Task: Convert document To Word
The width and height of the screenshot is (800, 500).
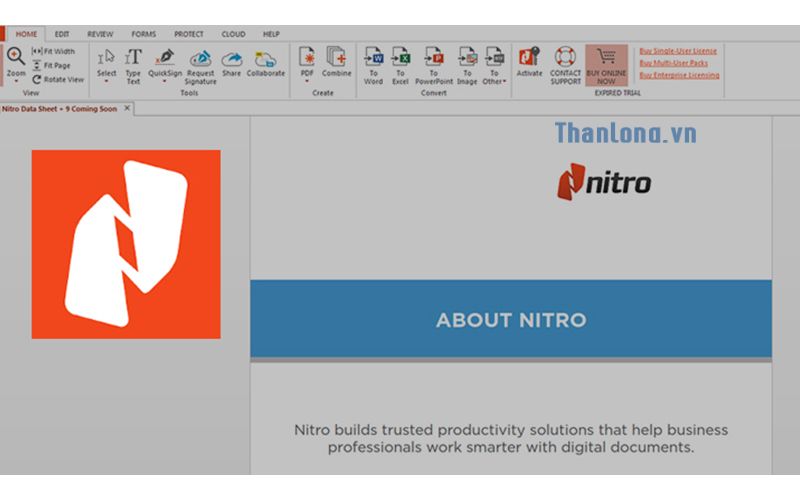Action: point(373,64)
